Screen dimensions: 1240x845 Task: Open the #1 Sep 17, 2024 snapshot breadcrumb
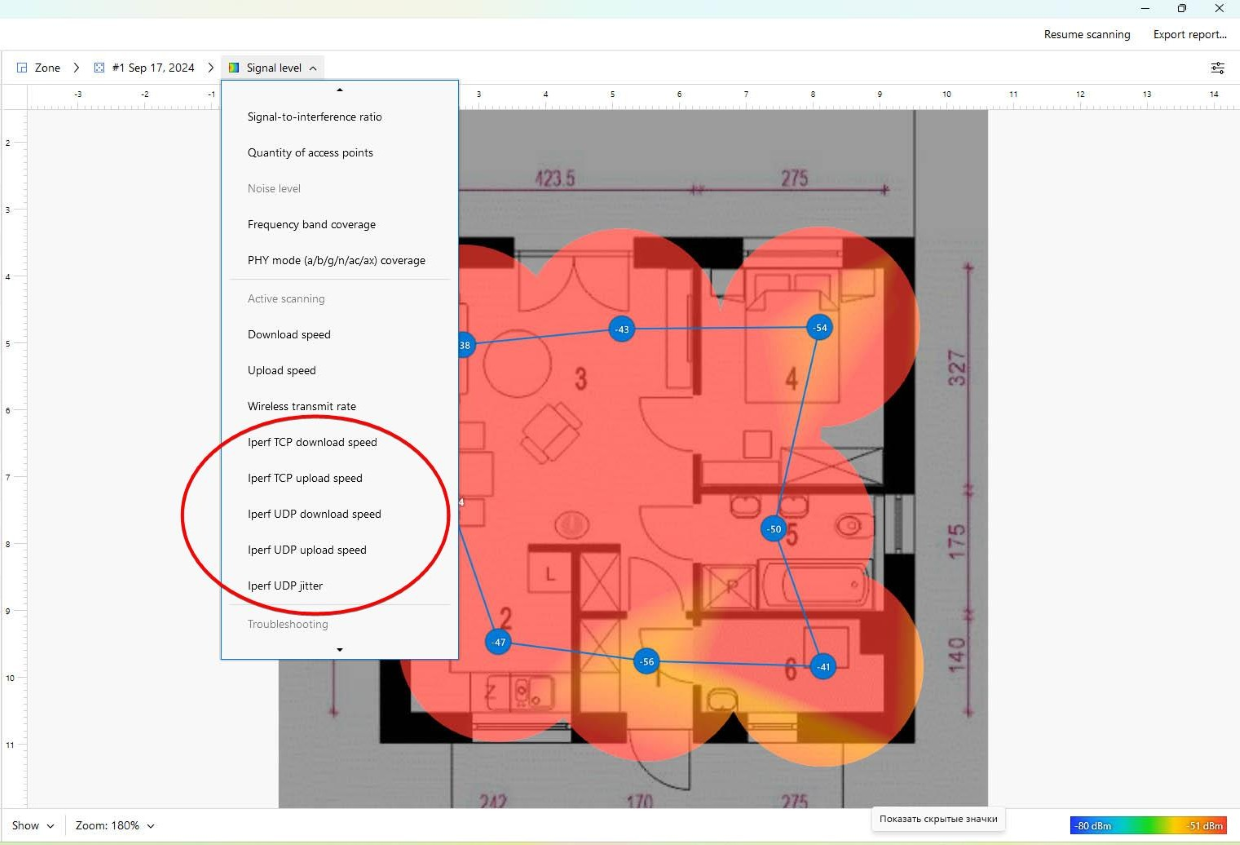pos(144,68)
